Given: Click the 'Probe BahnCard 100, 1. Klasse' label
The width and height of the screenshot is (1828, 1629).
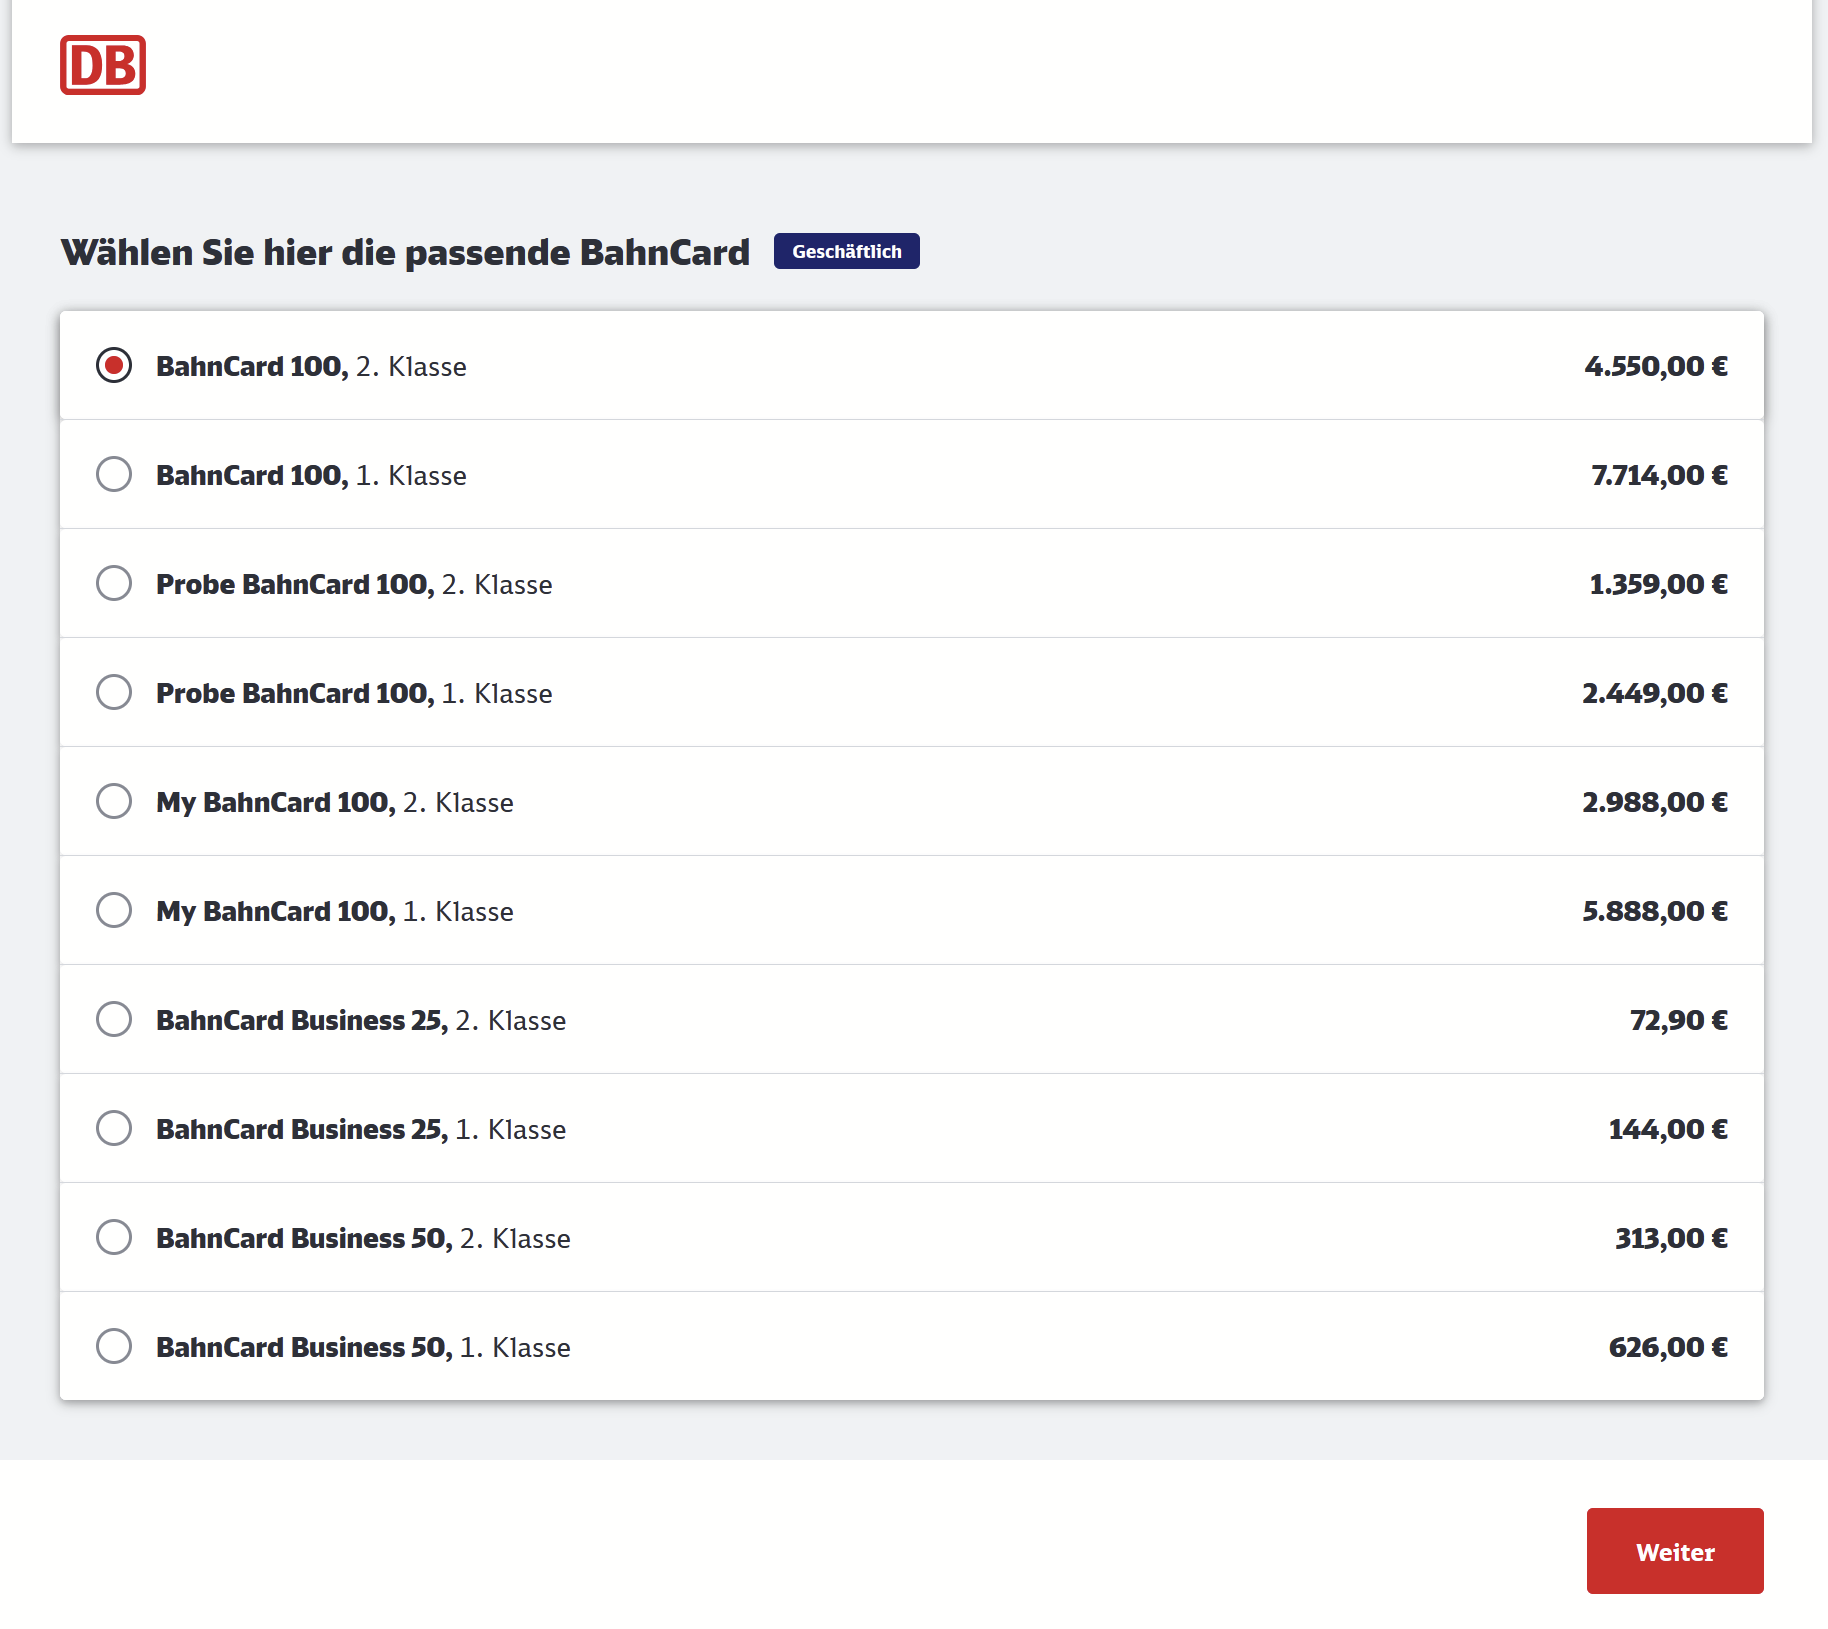Looking at the screenshot, I should coord(354,693).
